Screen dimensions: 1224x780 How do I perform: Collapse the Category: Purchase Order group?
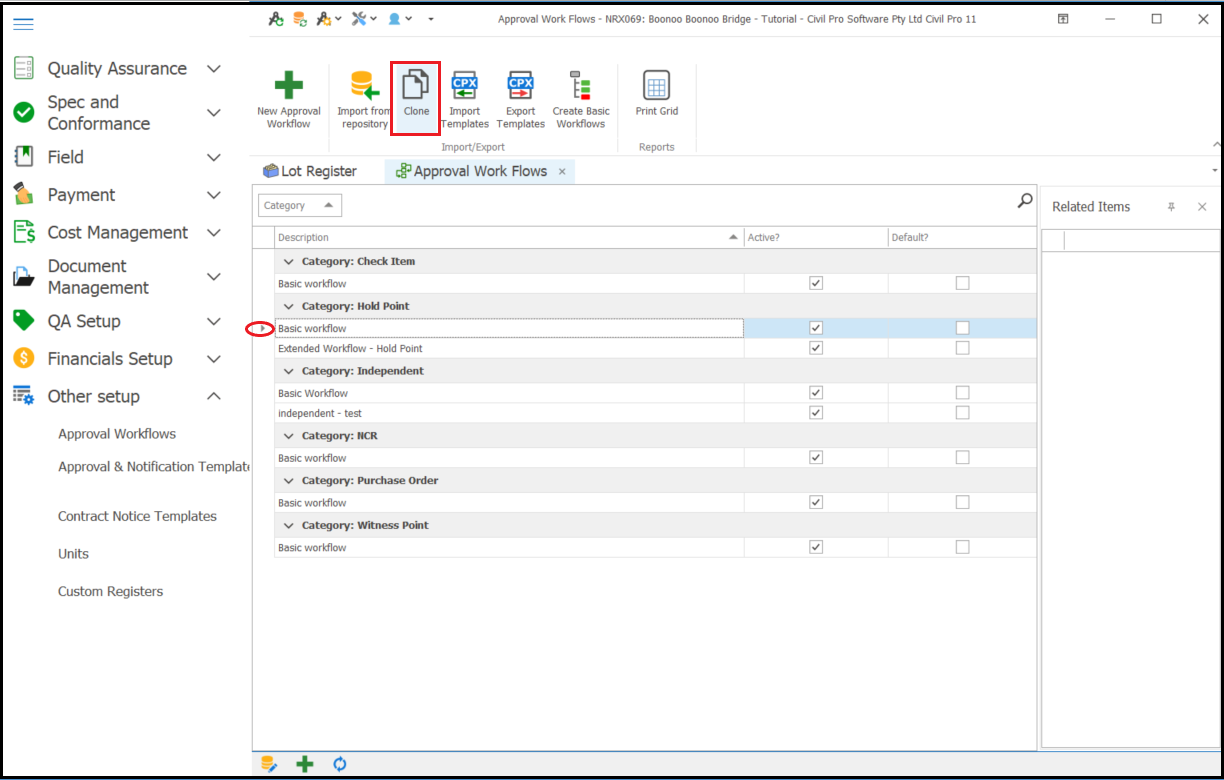tap(289, 481)
